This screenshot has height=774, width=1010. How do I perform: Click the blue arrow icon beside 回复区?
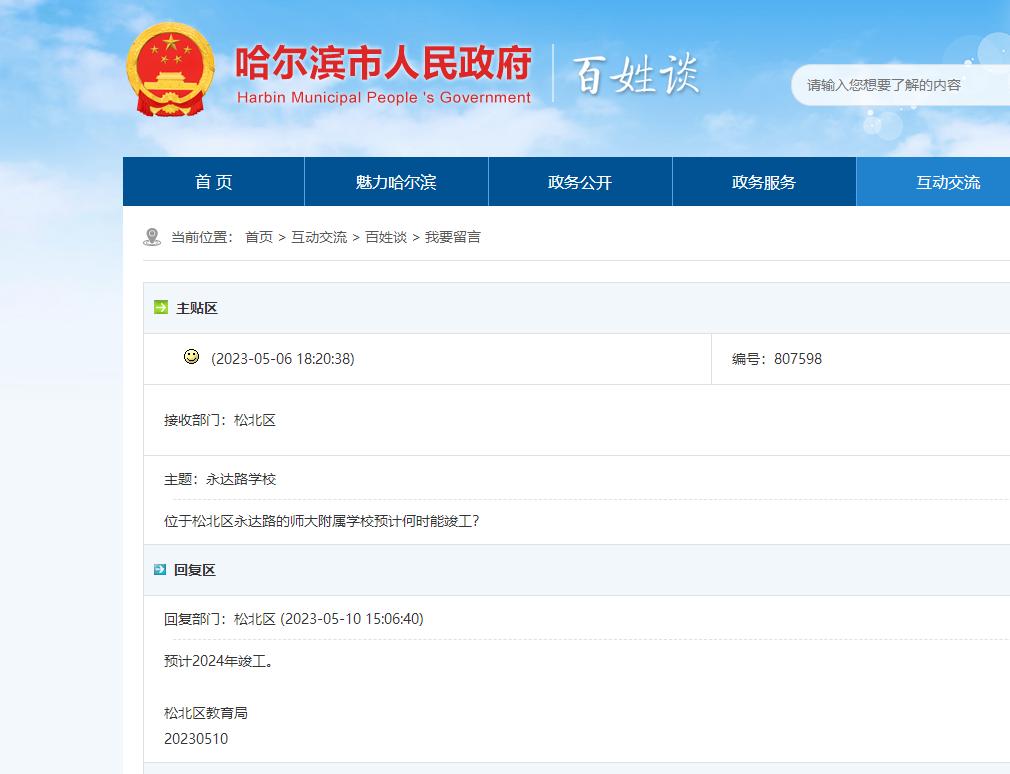(x=160, y=569)
